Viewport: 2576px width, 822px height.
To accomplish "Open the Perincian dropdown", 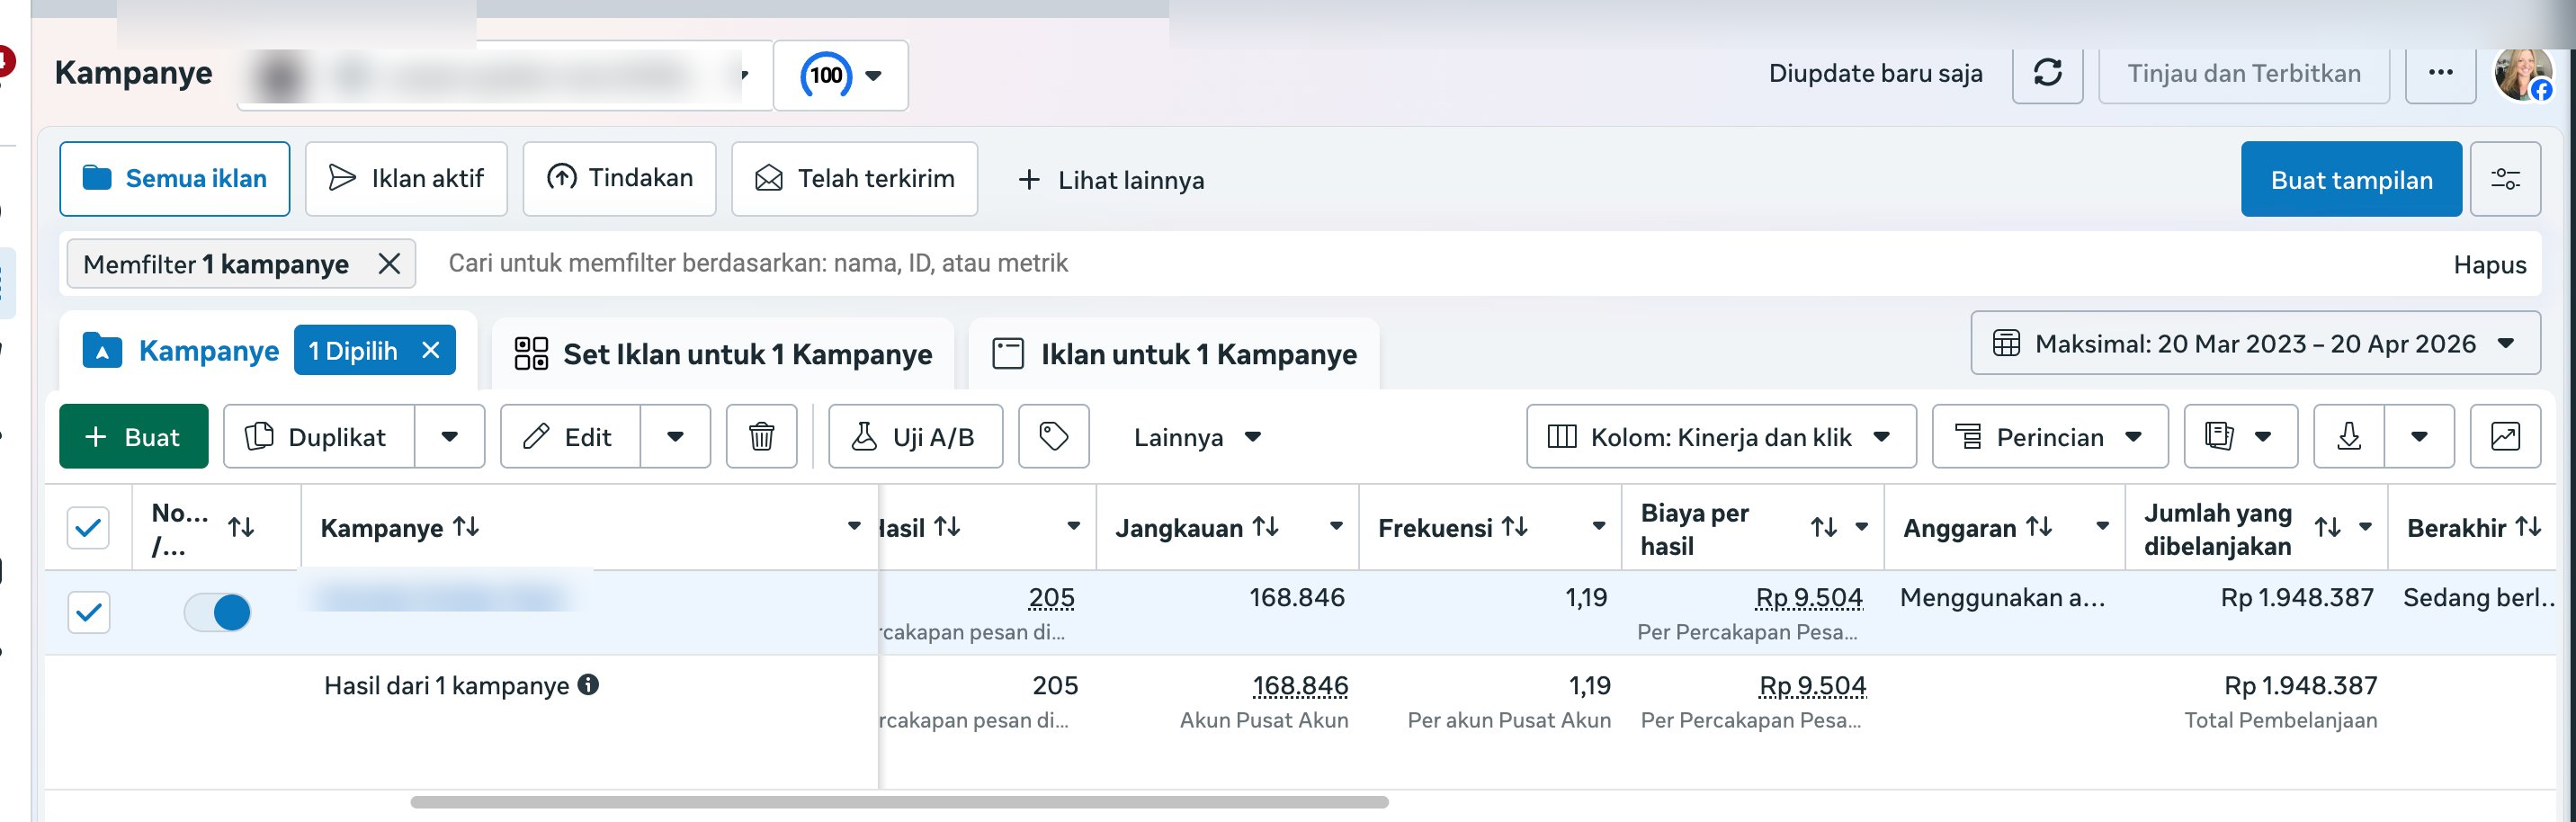I will [x=2050, y=436].
